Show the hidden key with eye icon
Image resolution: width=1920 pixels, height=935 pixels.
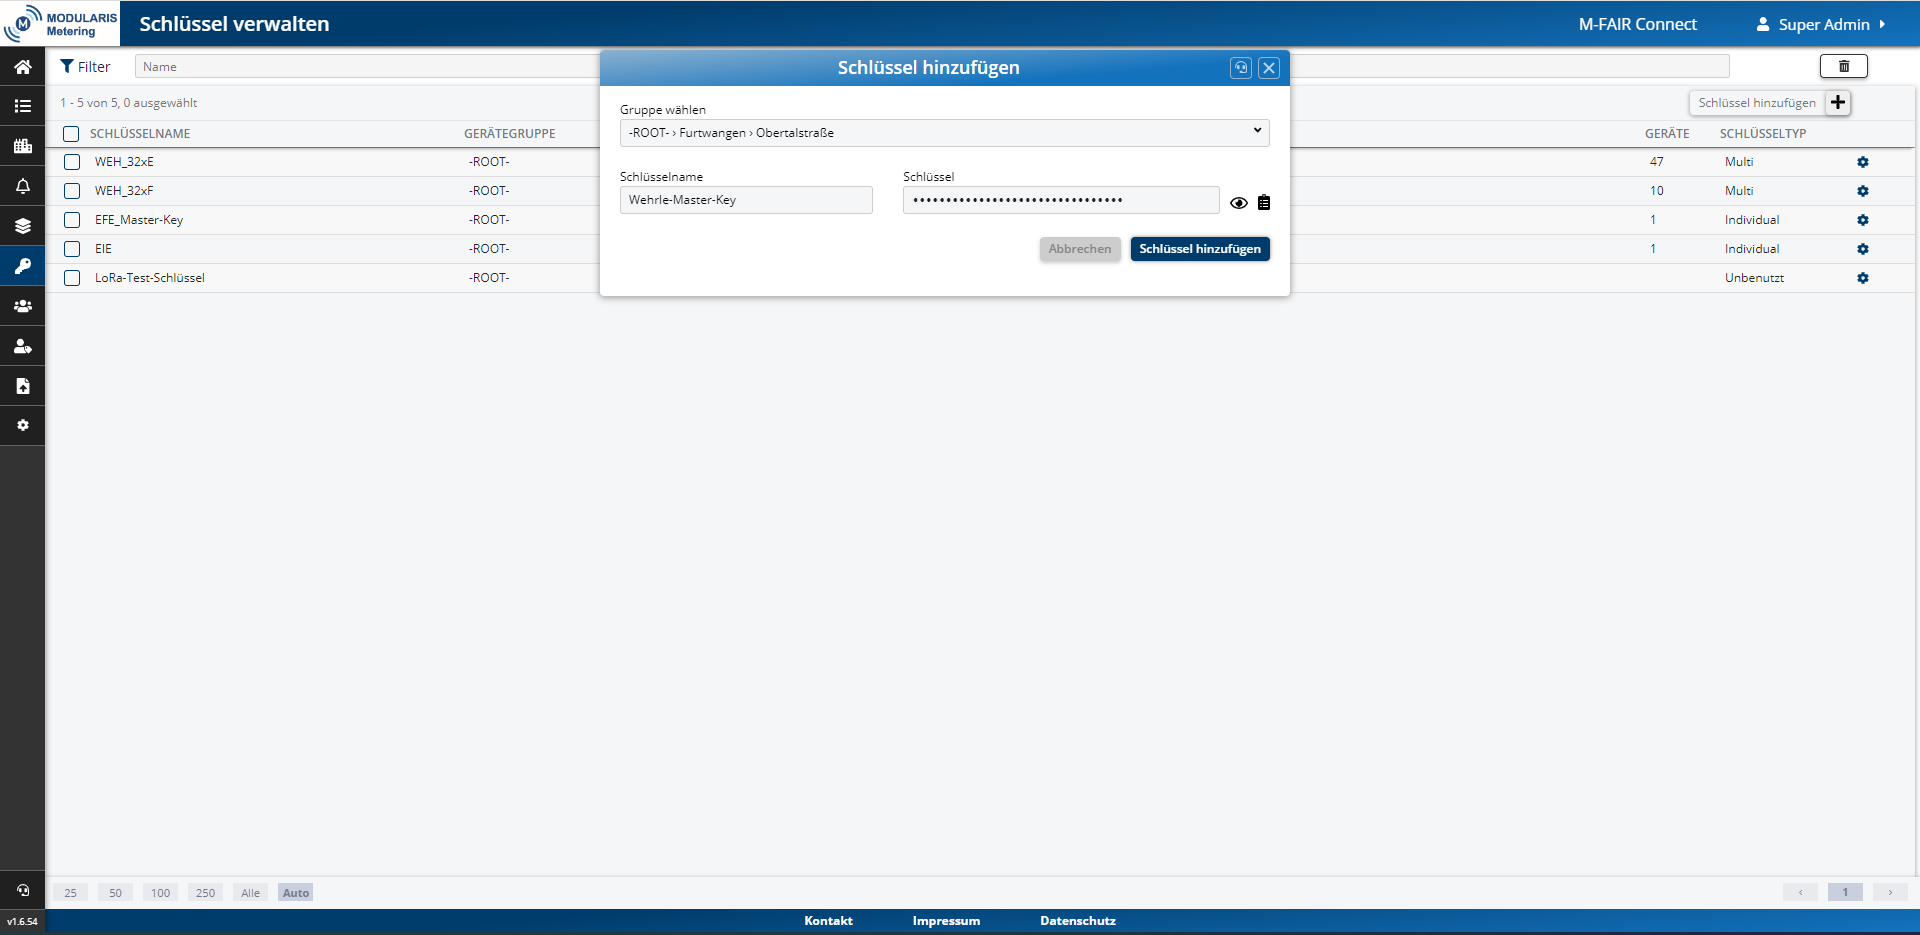1238,203
